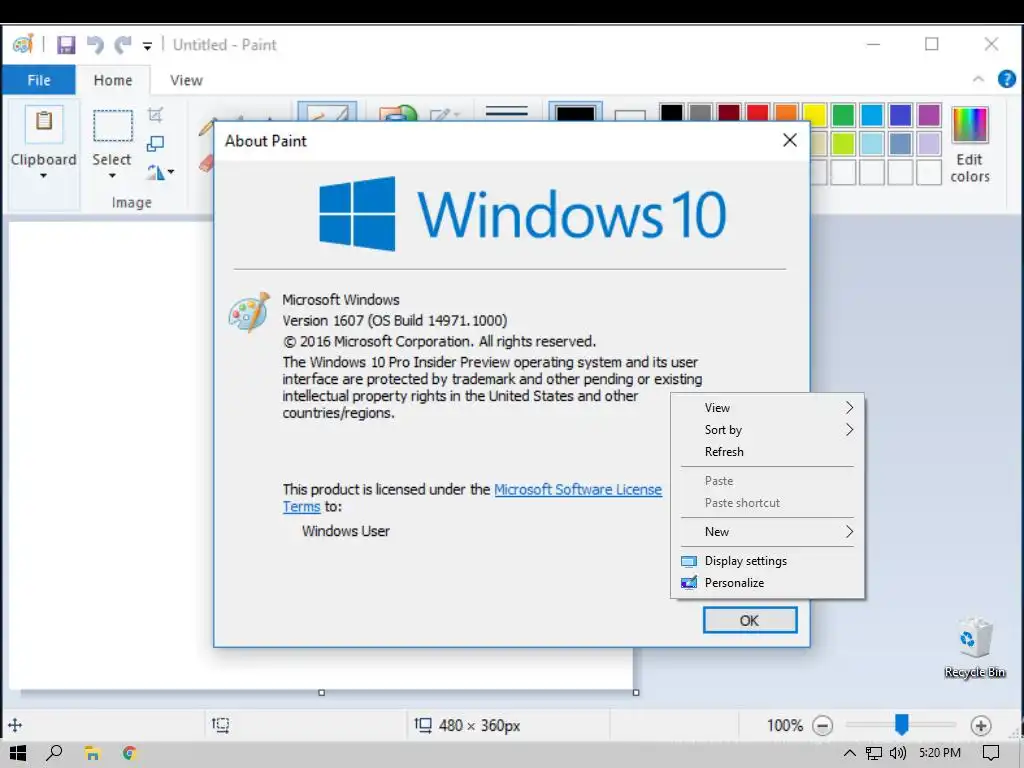Select the pink Eraser tool
The image size is (1024, 768).
click(206, 163)
